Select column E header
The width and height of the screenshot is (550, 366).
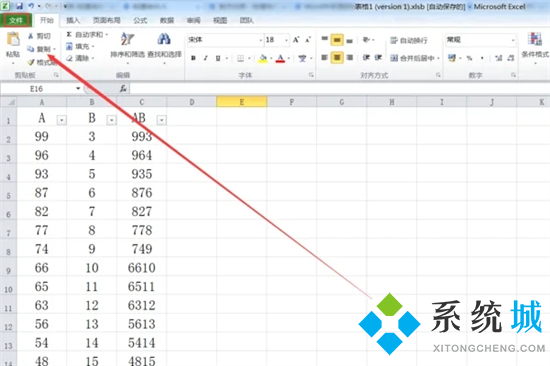242,102
